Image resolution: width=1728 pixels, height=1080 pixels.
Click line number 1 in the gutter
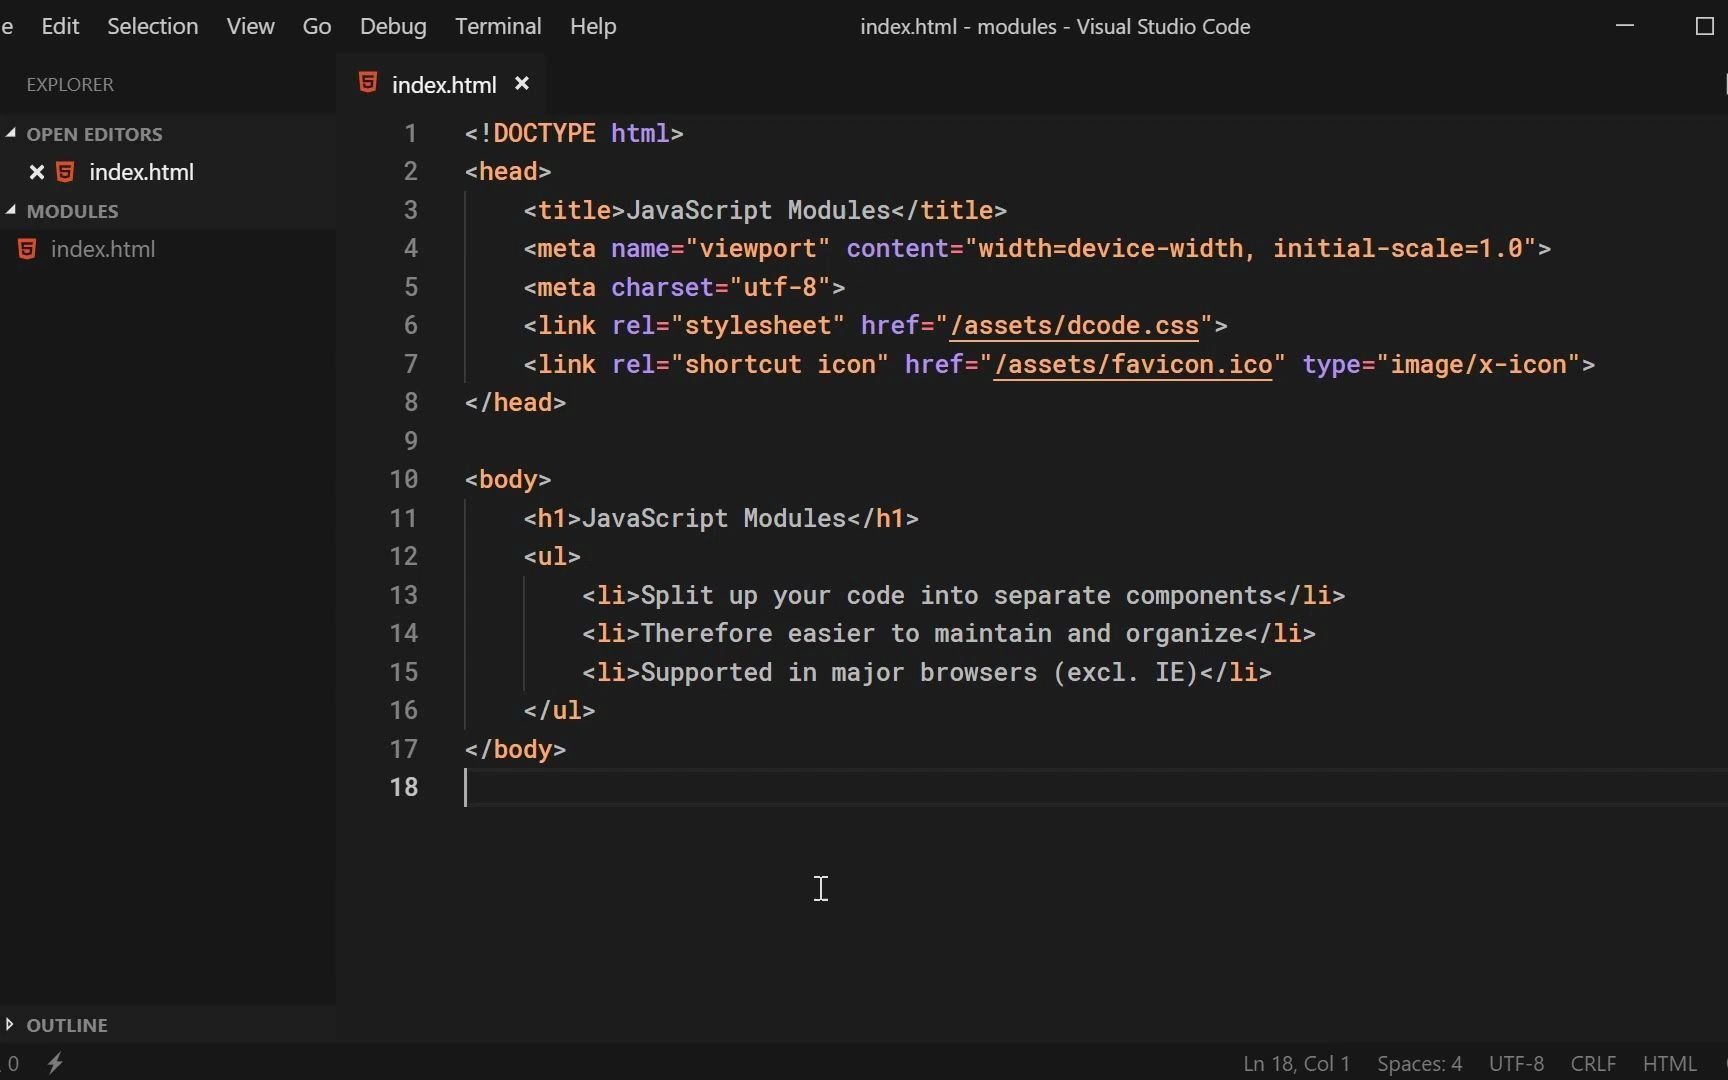click(x=410, y=134)
